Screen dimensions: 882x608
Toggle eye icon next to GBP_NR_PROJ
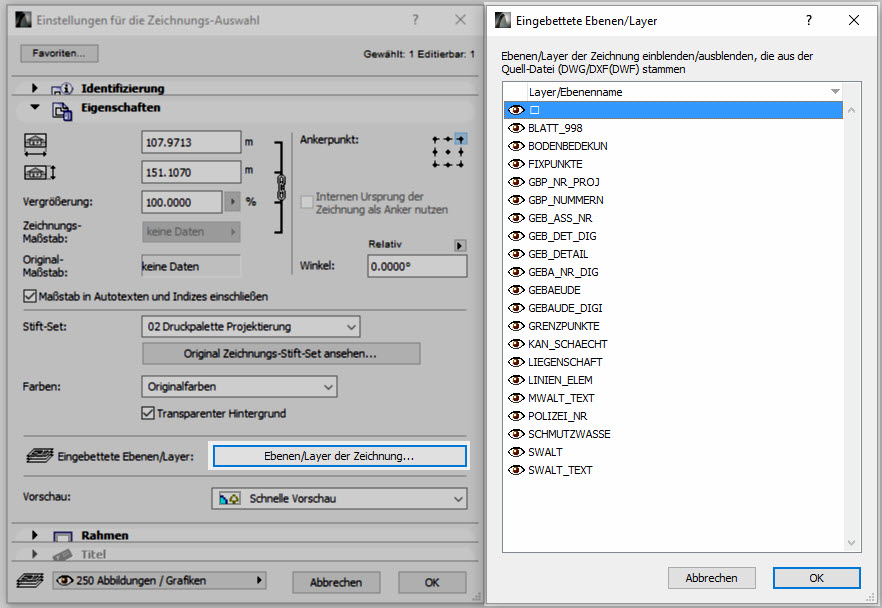tap(516, 182)
